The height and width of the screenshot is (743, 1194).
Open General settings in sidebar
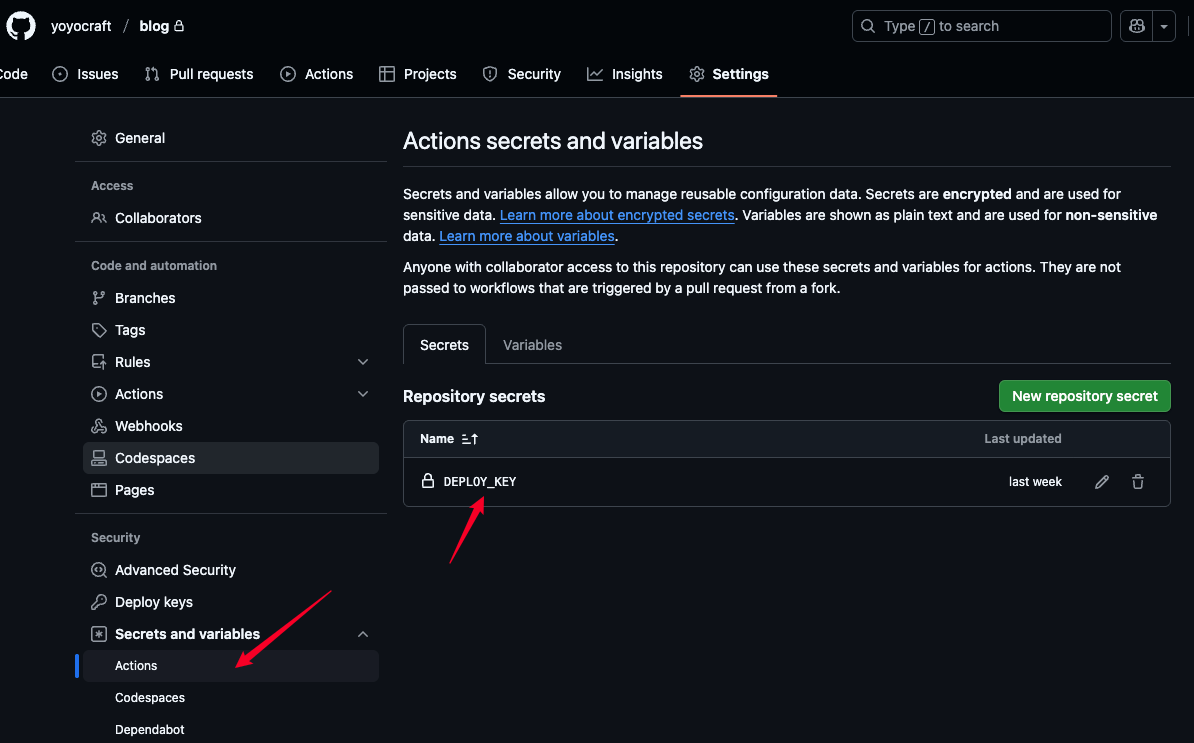(x=231, y=138)
